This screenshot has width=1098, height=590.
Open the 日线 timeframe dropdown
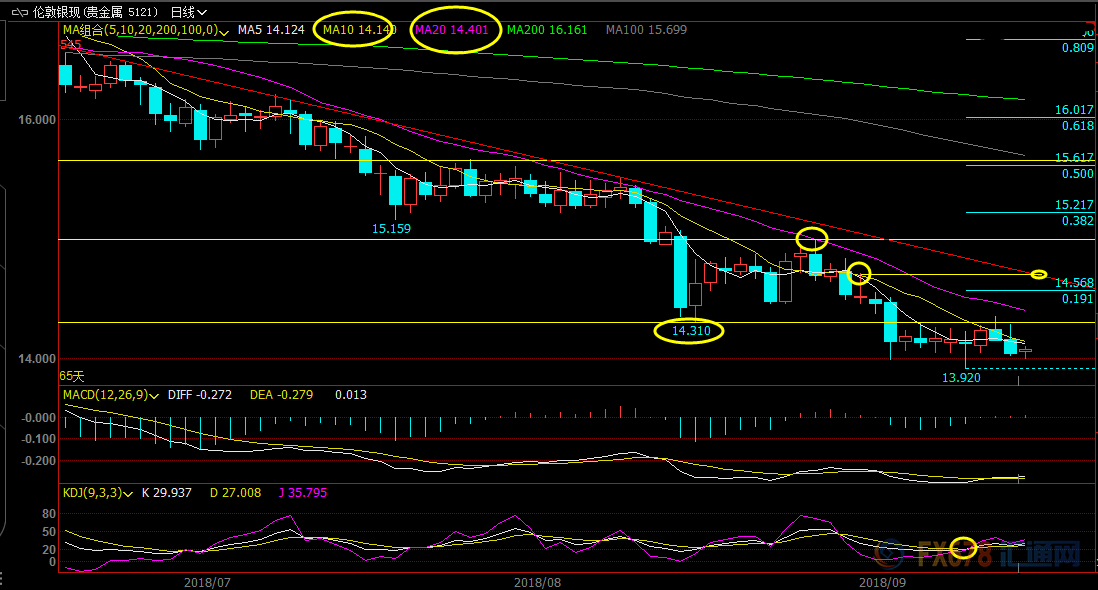[188, 13]
